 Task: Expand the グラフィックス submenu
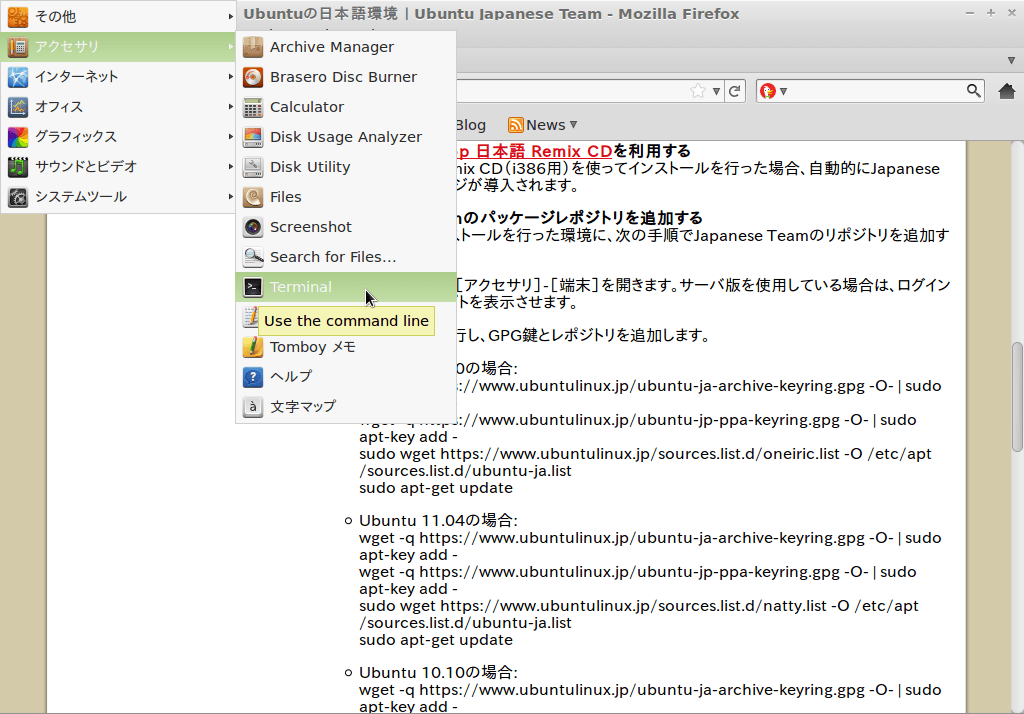coord(231,137)
